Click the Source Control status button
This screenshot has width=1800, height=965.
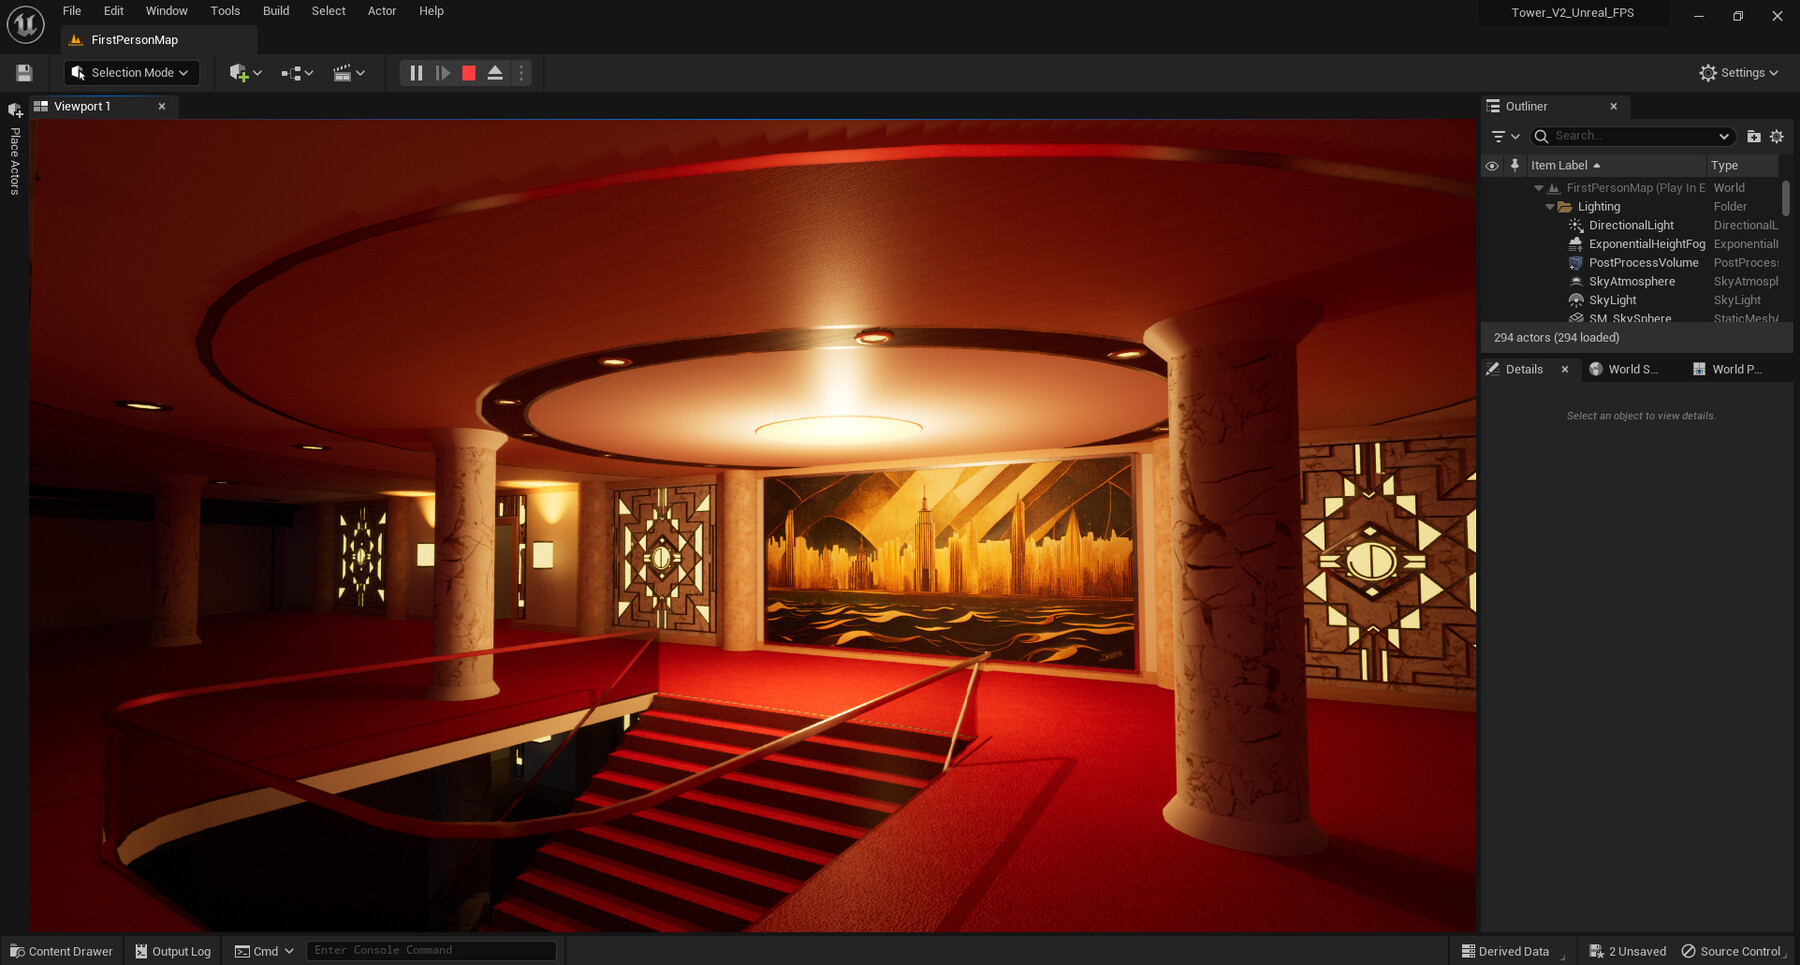click(1731, 951)
